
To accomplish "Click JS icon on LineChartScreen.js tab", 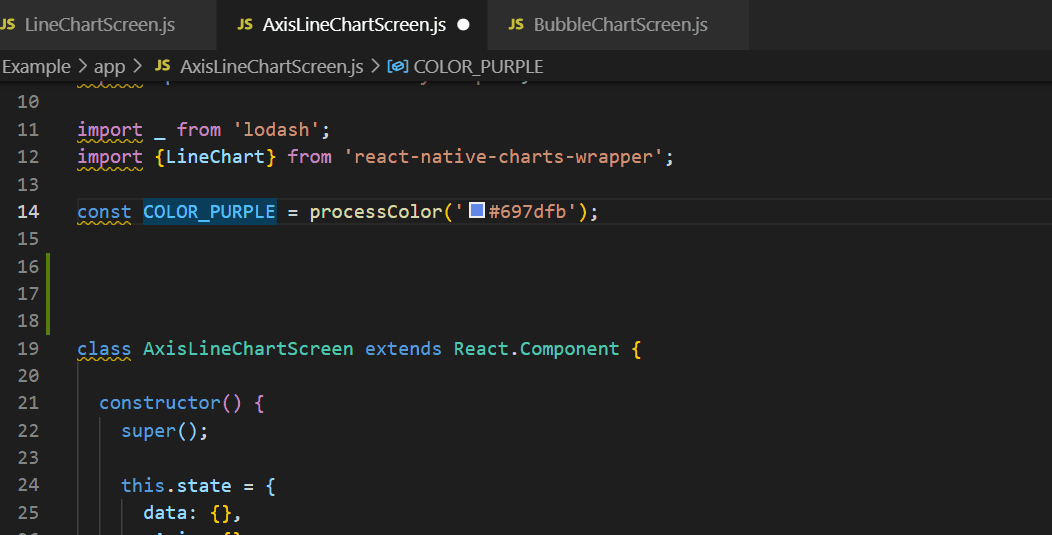I will coord(7,25).
